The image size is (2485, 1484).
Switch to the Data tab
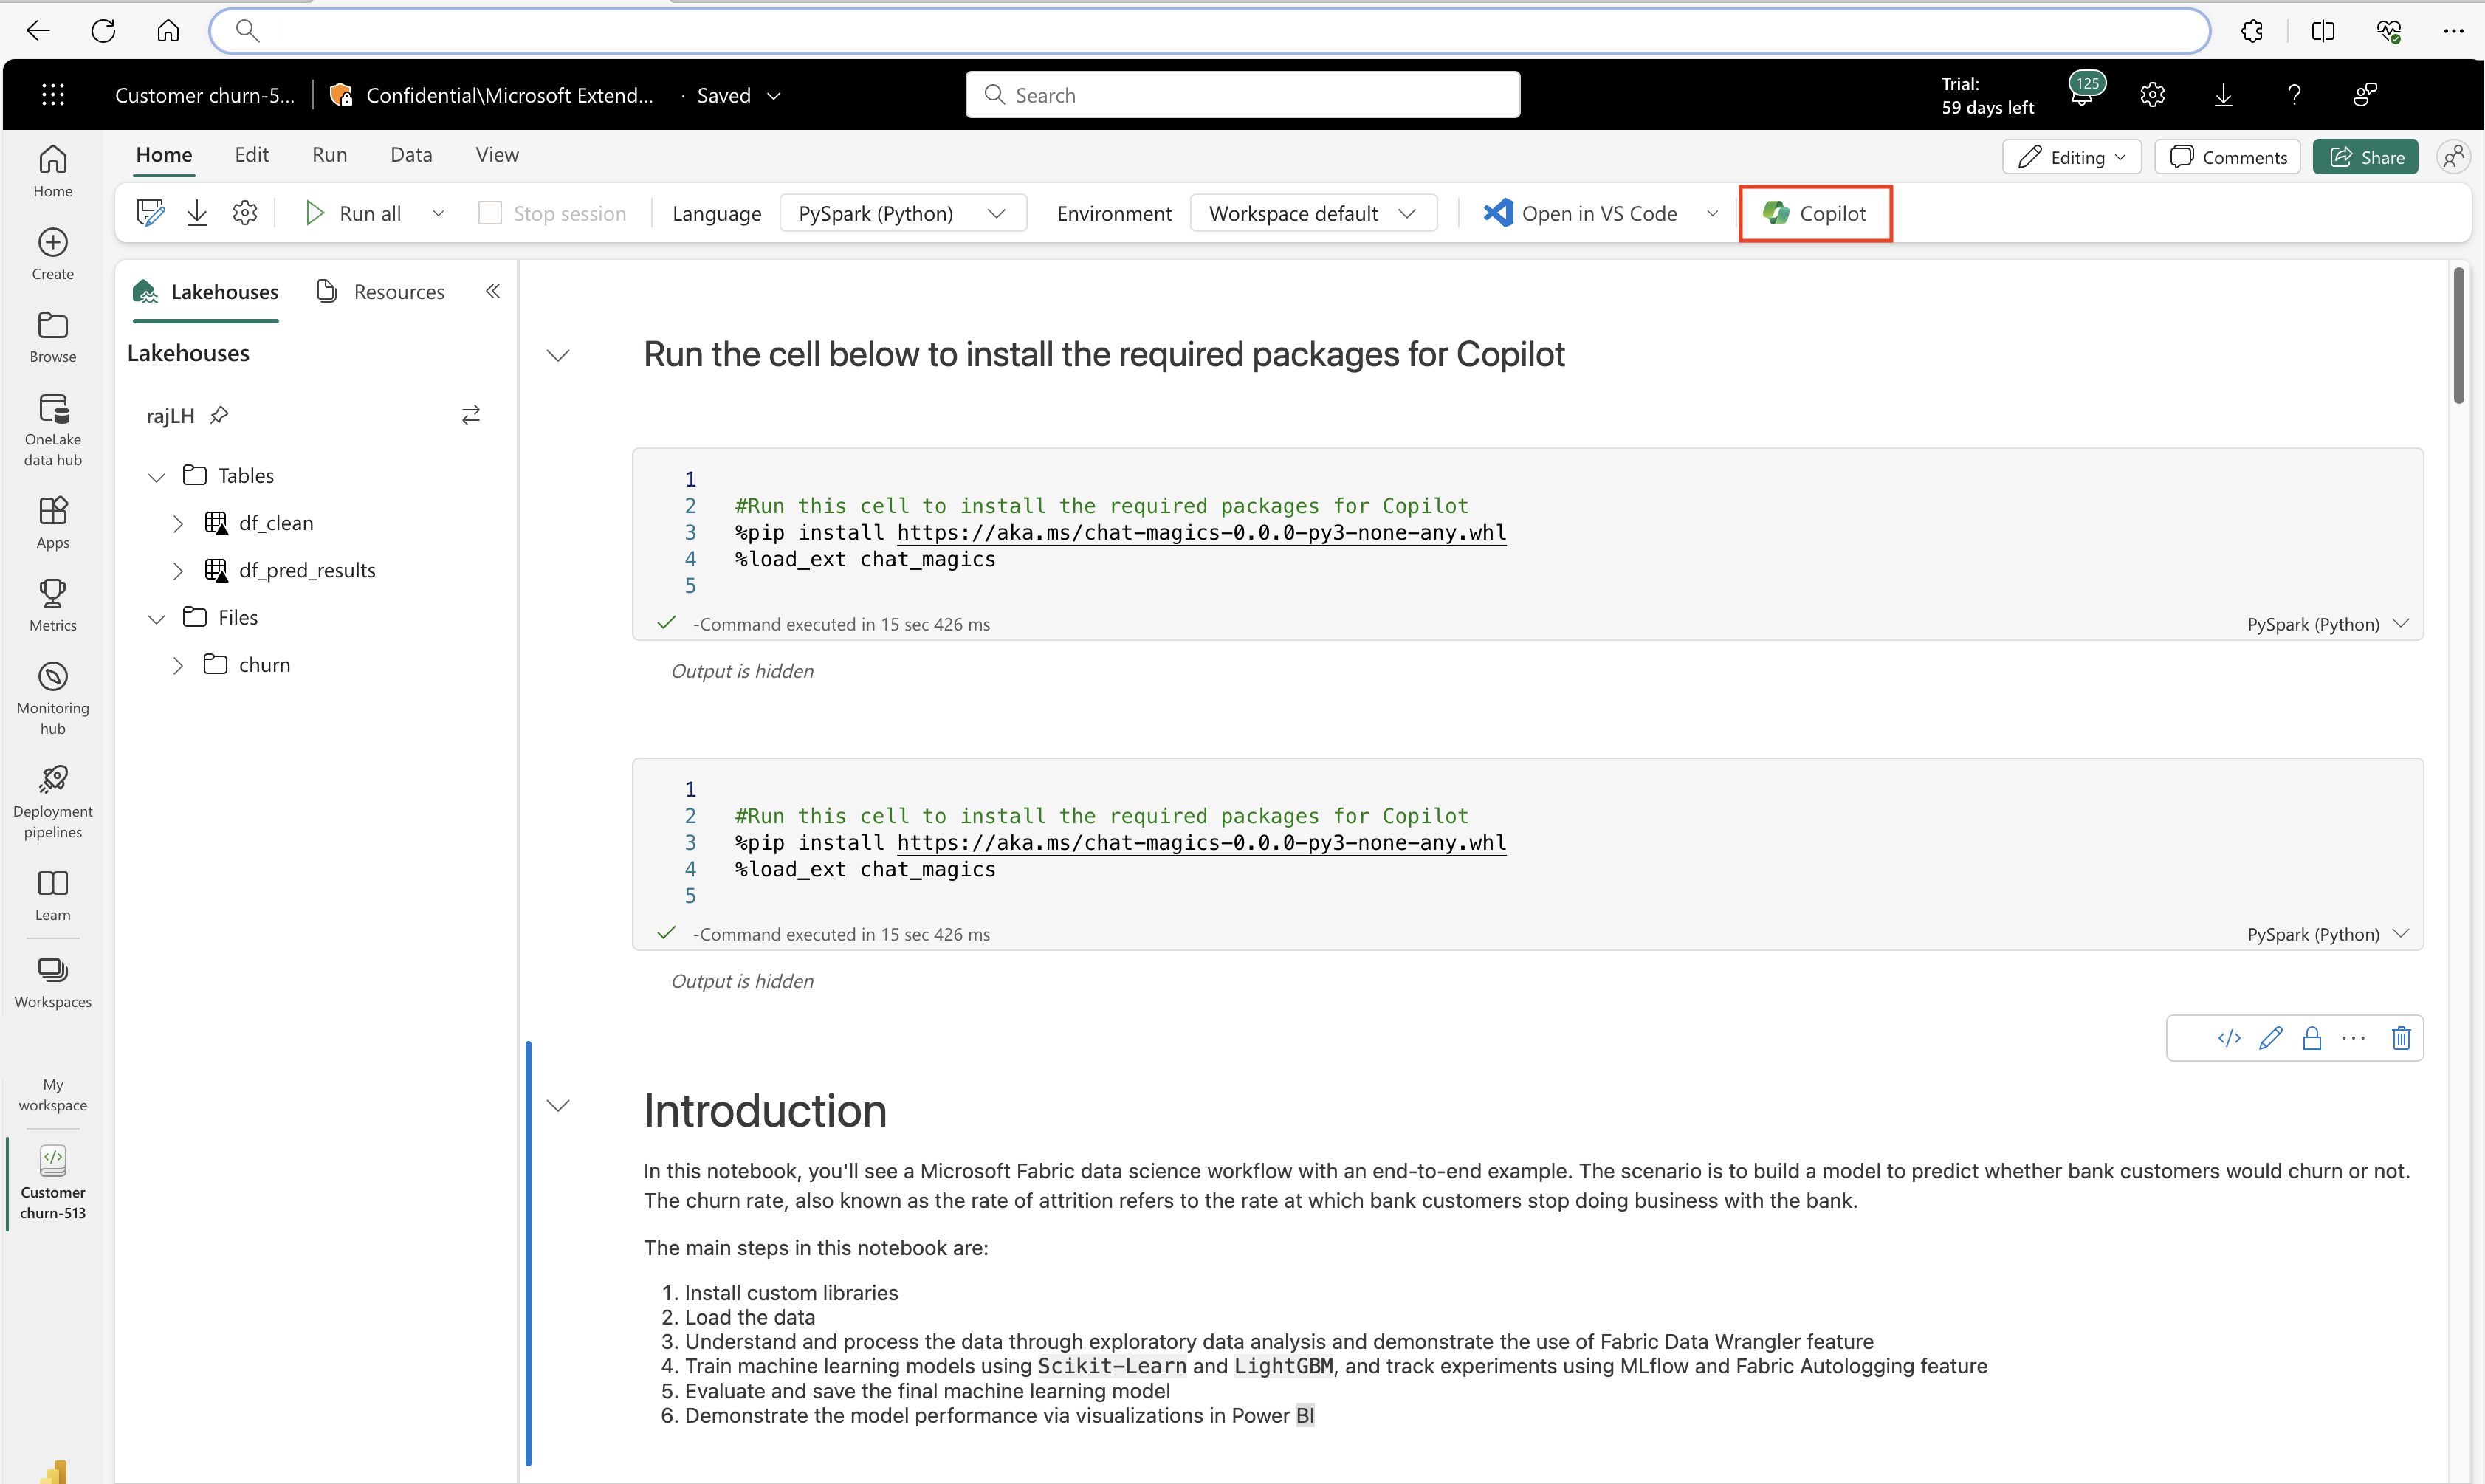point(410,156)
